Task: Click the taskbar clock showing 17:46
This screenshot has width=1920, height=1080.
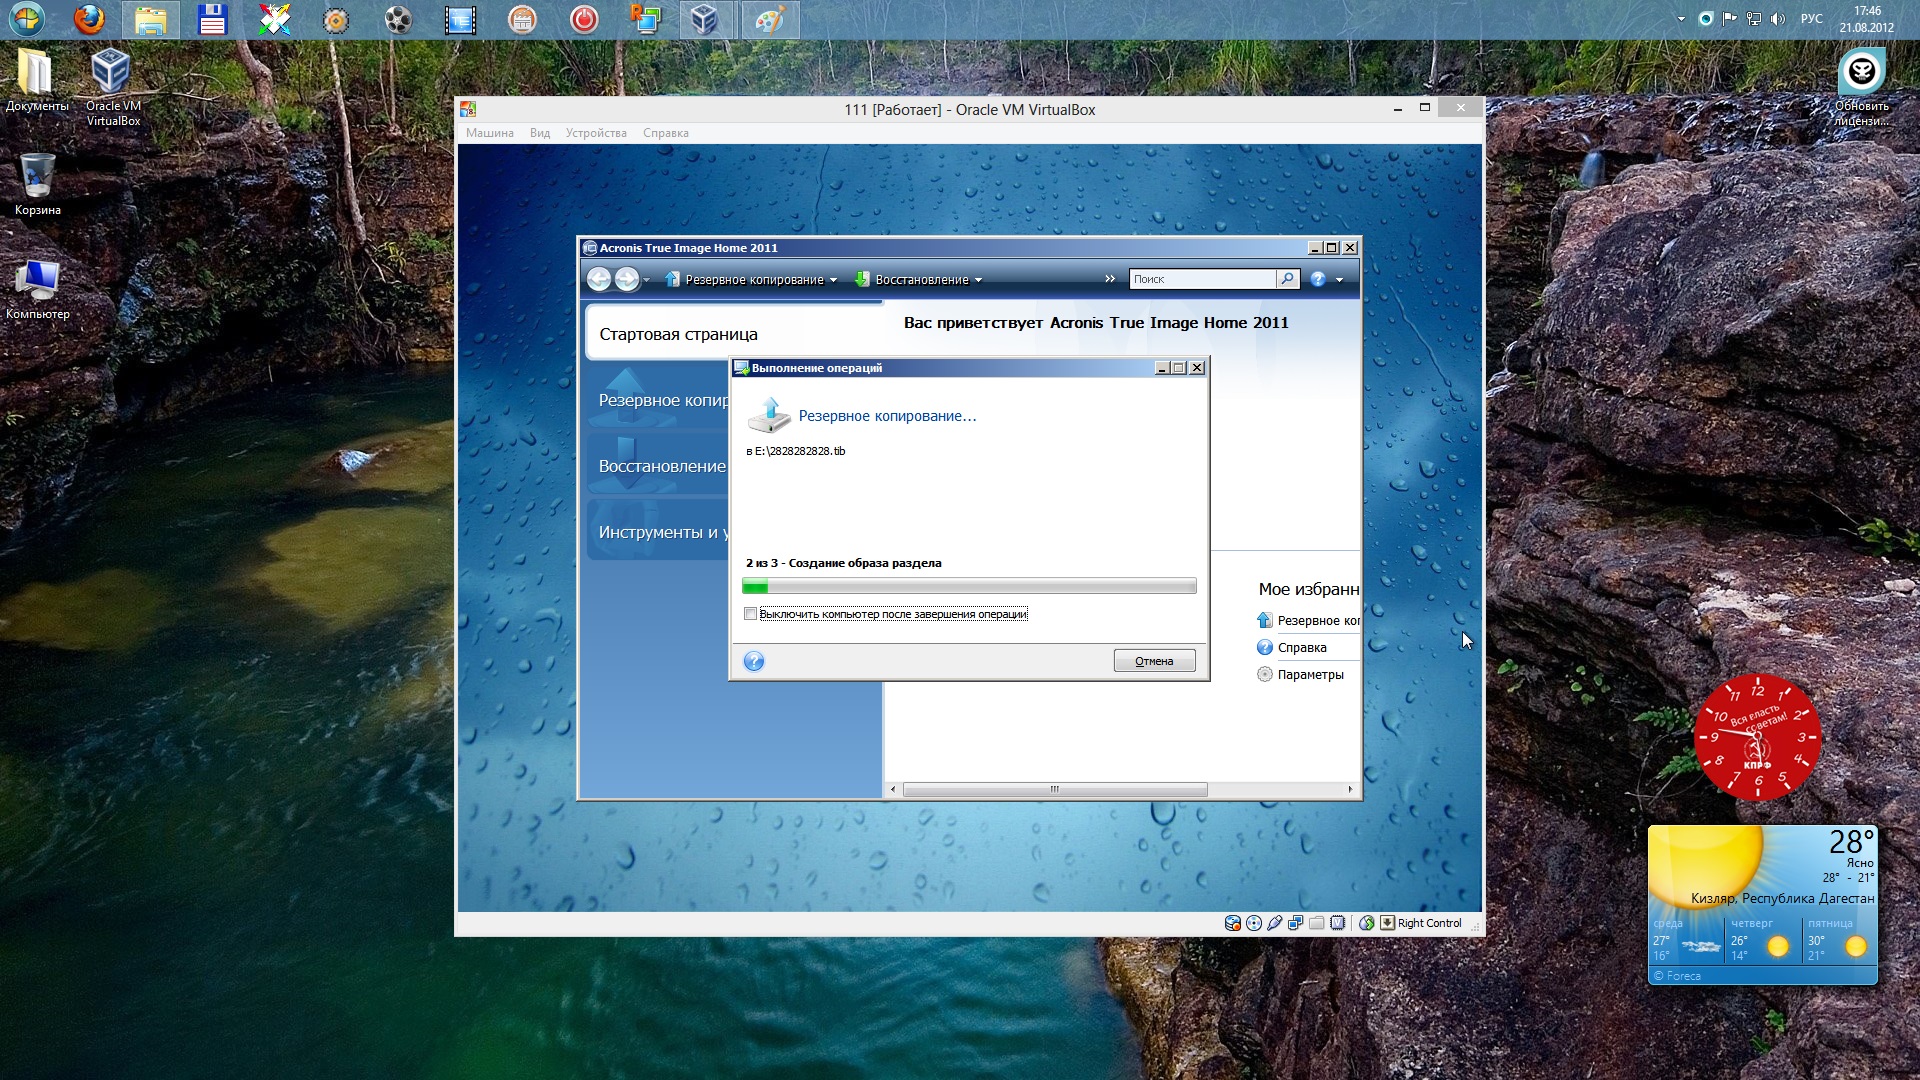Action: coord(1866,19)
